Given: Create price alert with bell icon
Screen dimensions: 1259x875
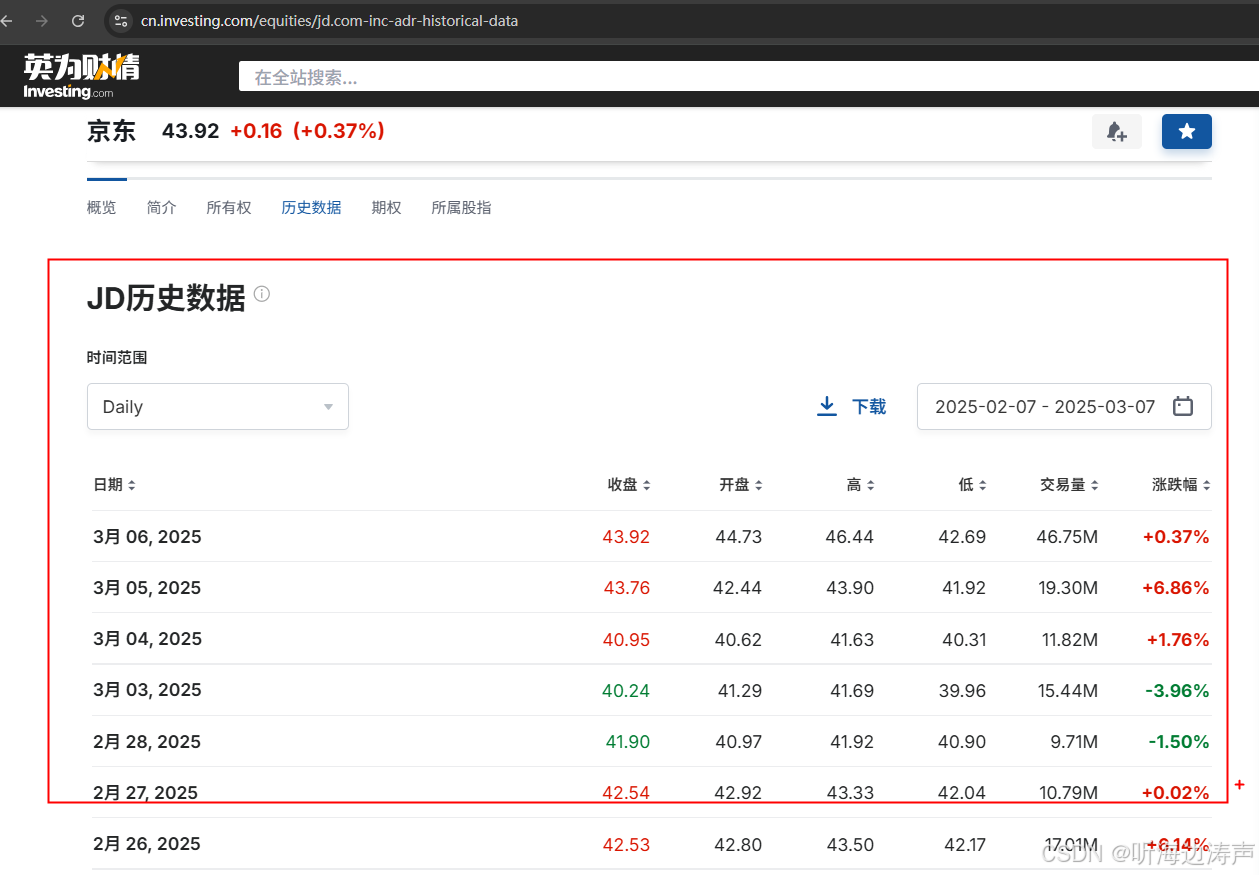Looking at the screenshot, I should click(x=1117, y=131).
